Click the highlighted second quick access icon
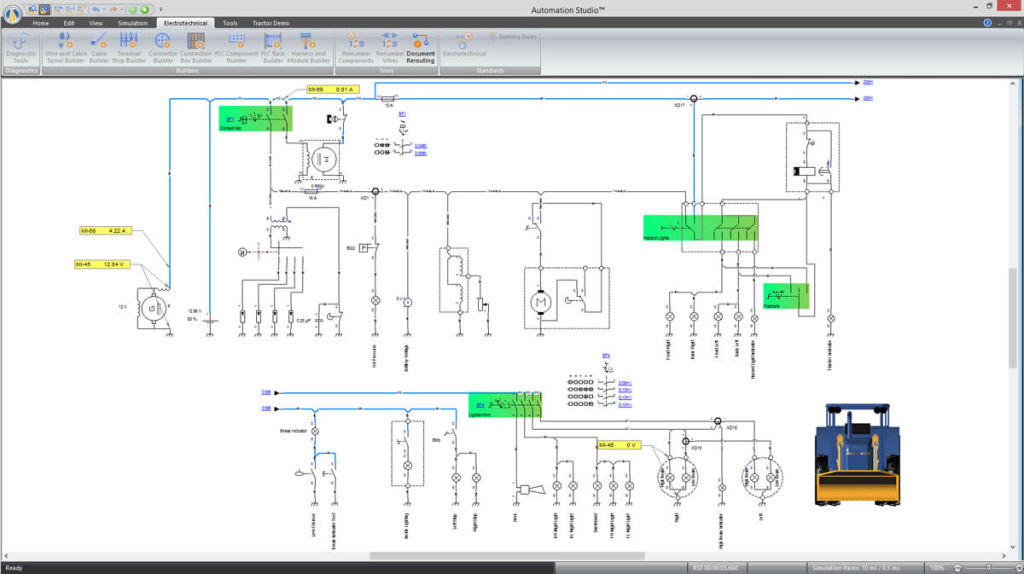The image size is (1024, 574). [44, 9]
